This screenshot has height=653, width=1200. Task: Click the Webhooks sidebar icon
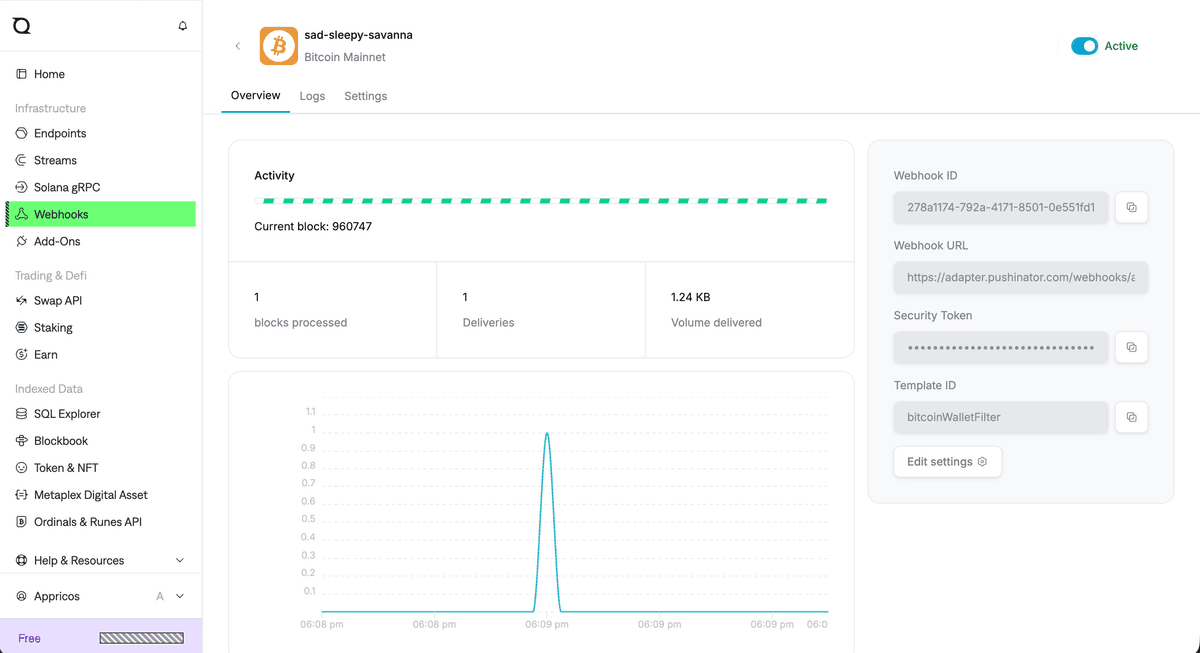point(22,214)
